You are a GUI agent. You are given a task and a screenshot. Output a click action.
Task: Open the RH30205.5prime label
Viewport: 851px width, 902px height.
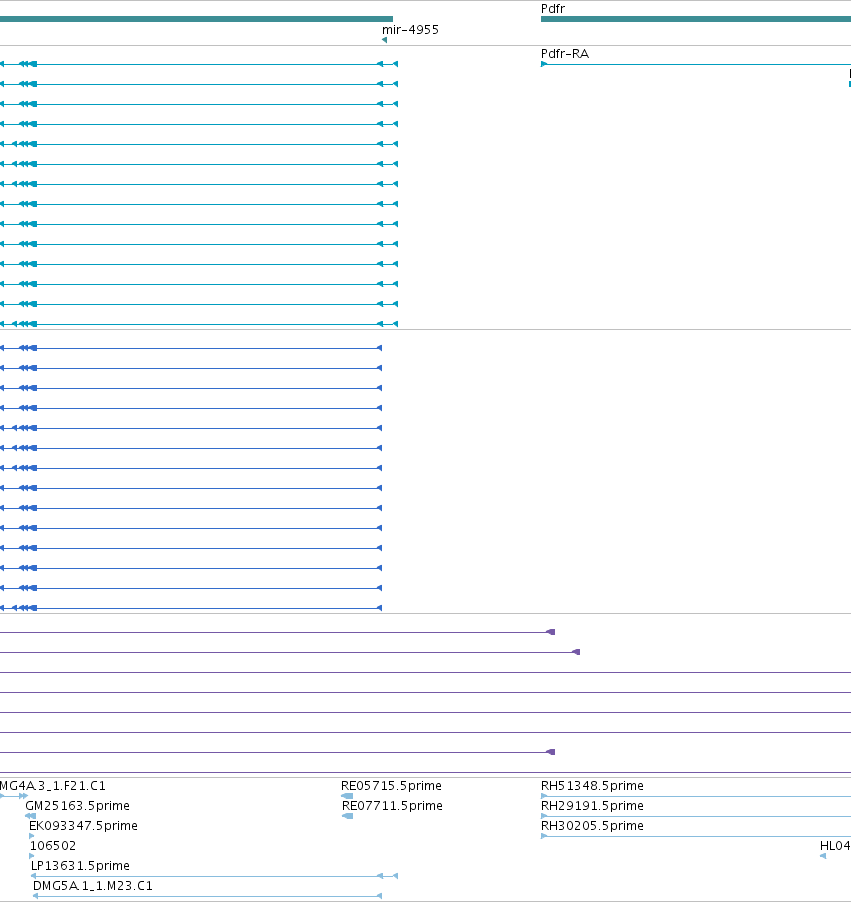point(592,826)
